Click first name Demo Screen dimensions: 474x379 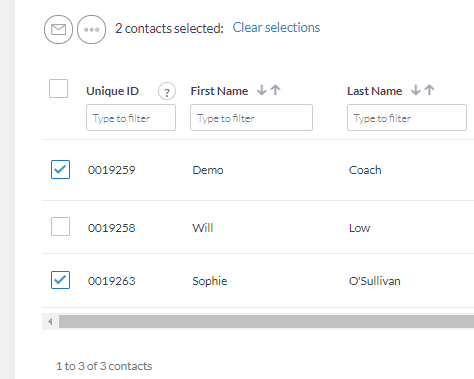pos(208,170)
